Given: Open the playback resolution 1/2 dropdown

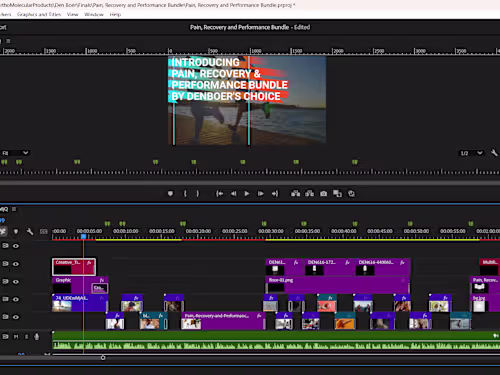Looking at the screenshot, I should [x=471, y=153].
